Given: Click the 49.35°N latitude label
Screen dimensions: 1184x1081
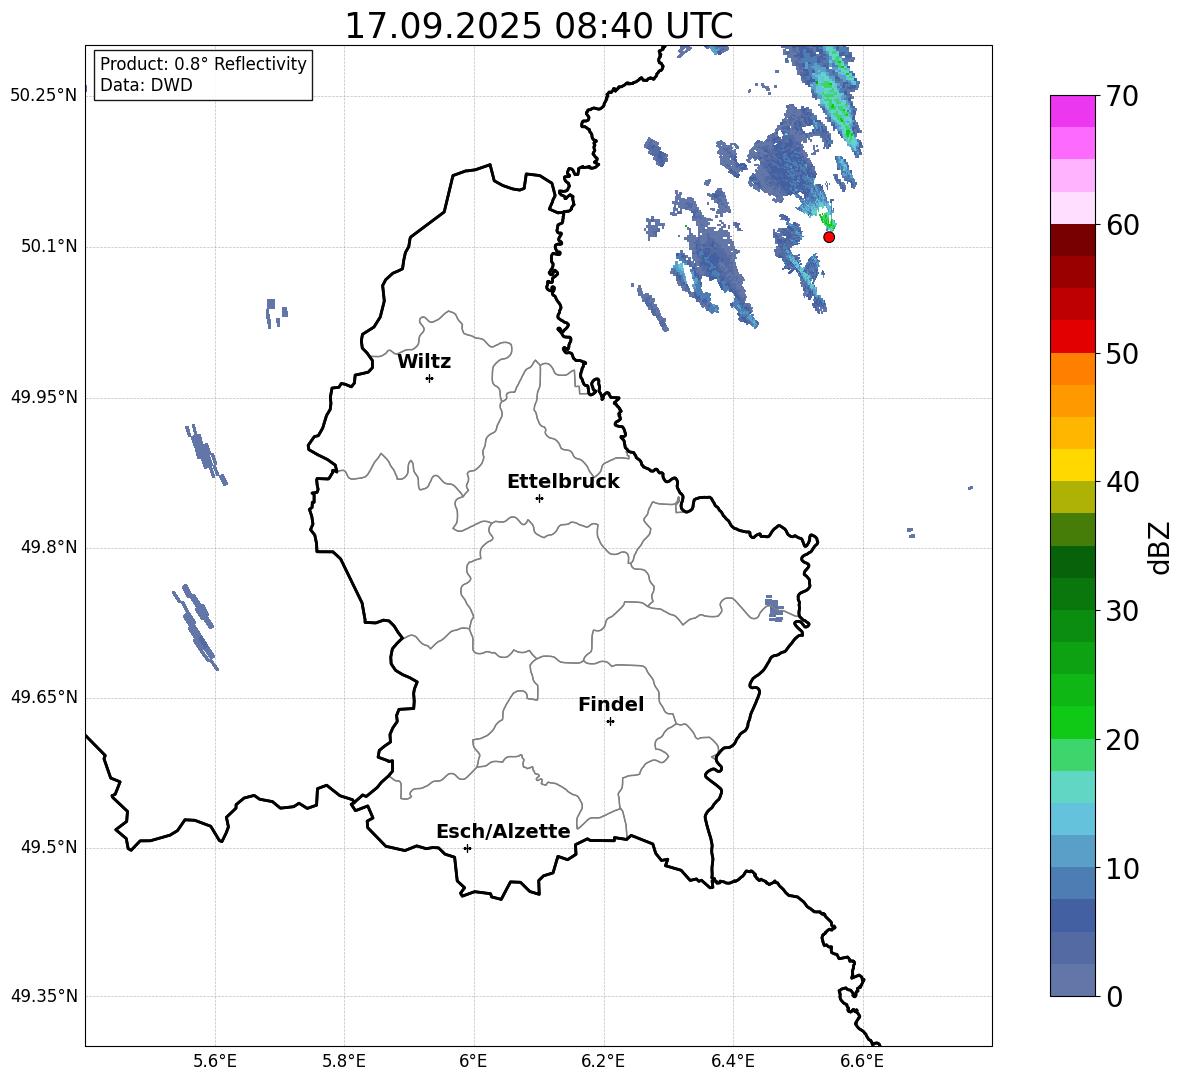Looking at the screenshot, I should 44,996.
